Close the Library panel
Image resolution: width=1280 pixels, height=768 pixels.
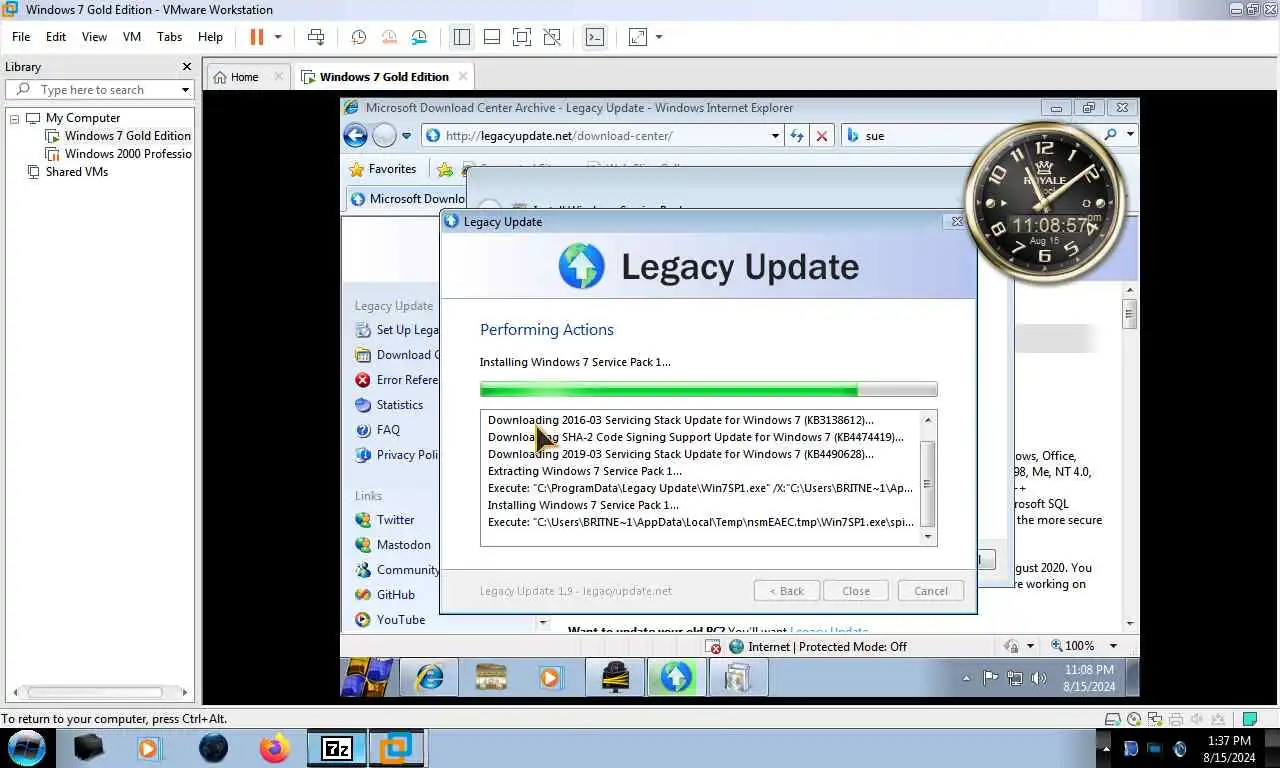[x=186, y=67]
